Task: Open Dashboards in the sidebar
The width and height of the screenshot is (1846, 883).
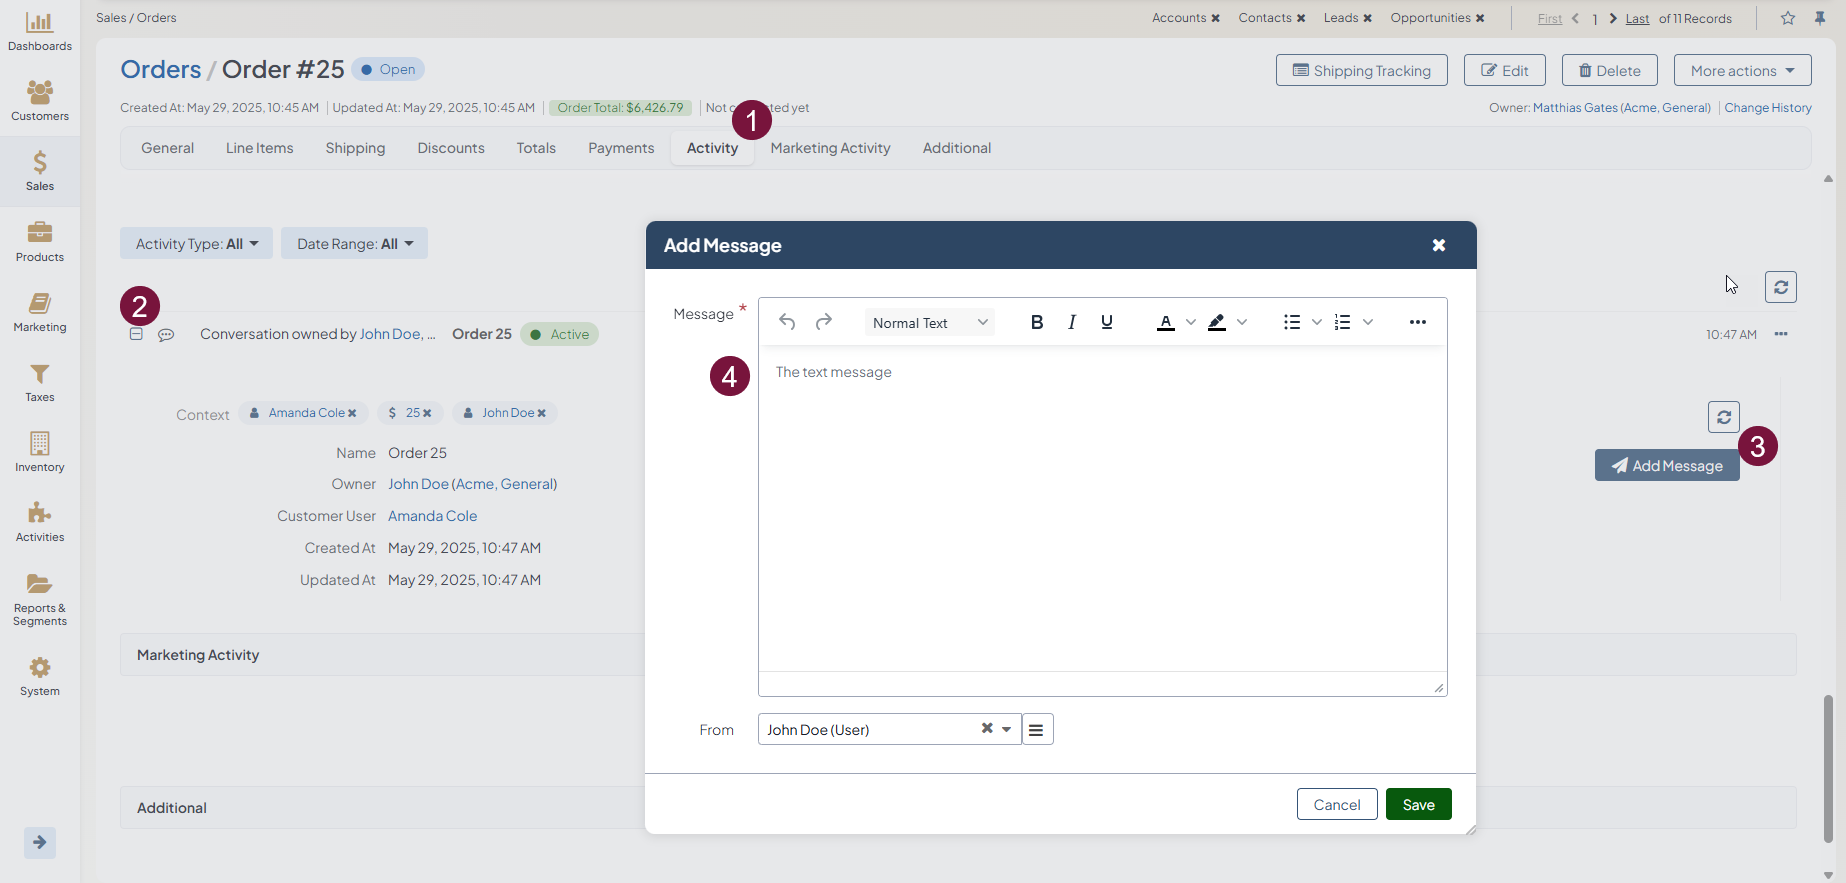Action: point(40,31)
